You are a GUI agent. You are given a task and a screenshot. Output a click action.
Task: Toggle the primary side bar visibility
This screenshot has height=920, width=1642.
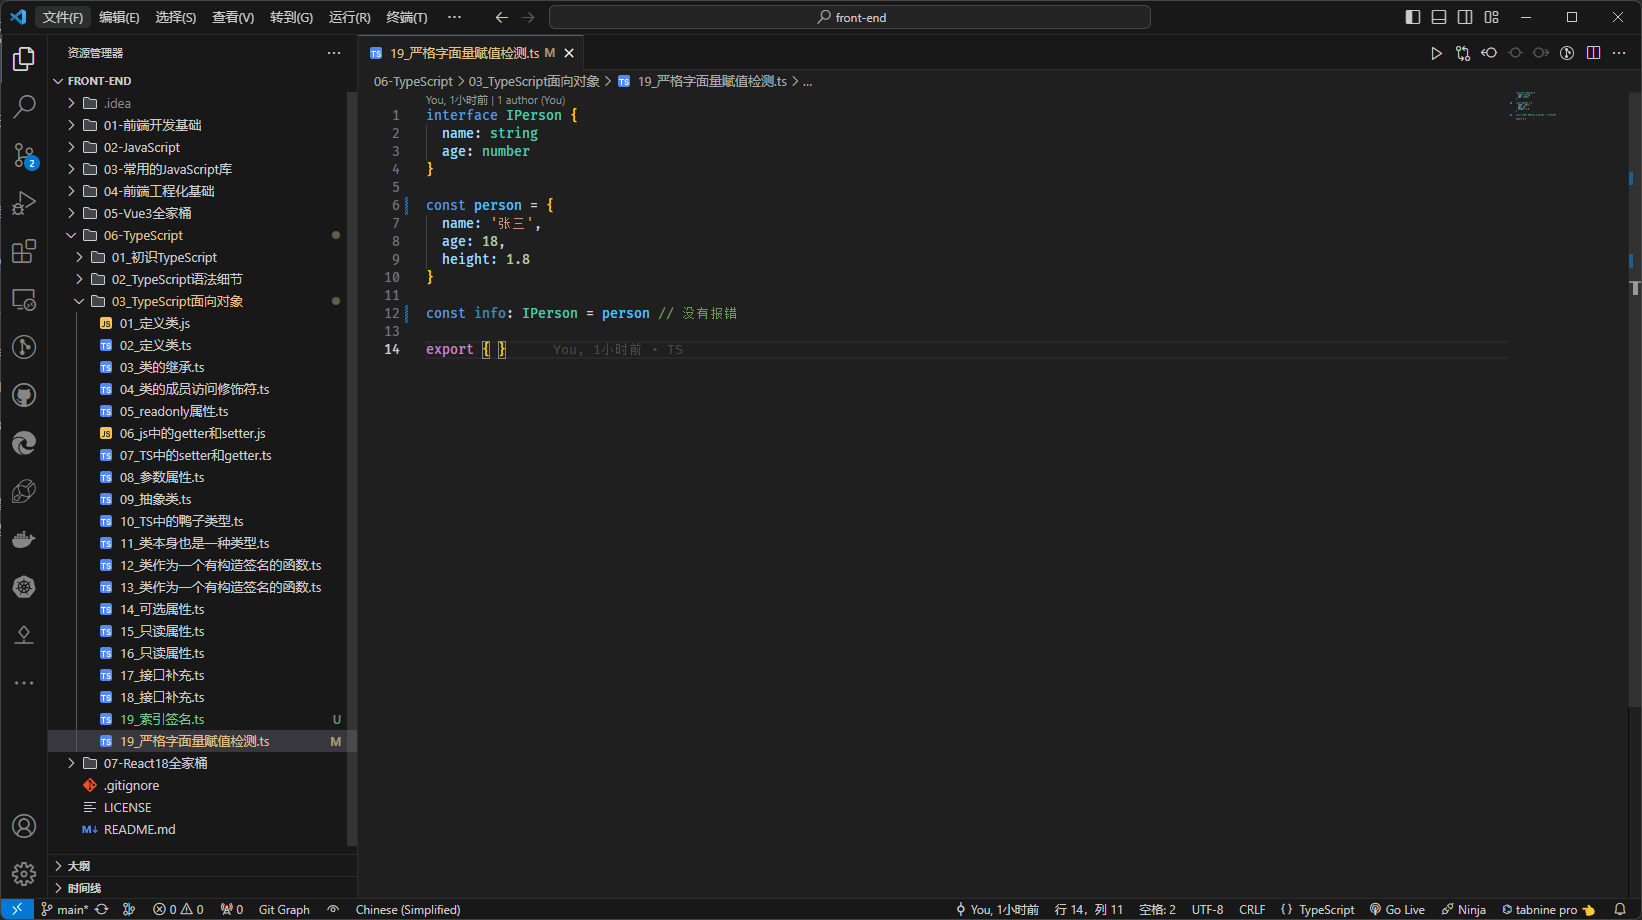click(x=1413, y=17)
